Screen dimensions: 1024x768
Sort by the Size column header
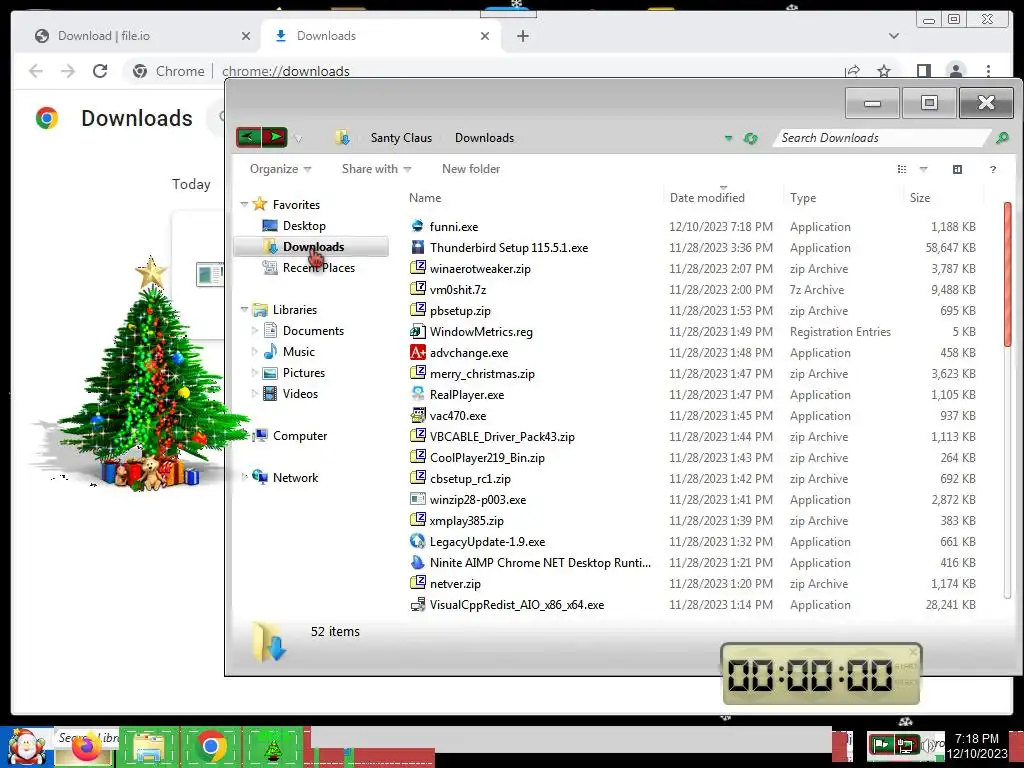(x=943, y=197)
